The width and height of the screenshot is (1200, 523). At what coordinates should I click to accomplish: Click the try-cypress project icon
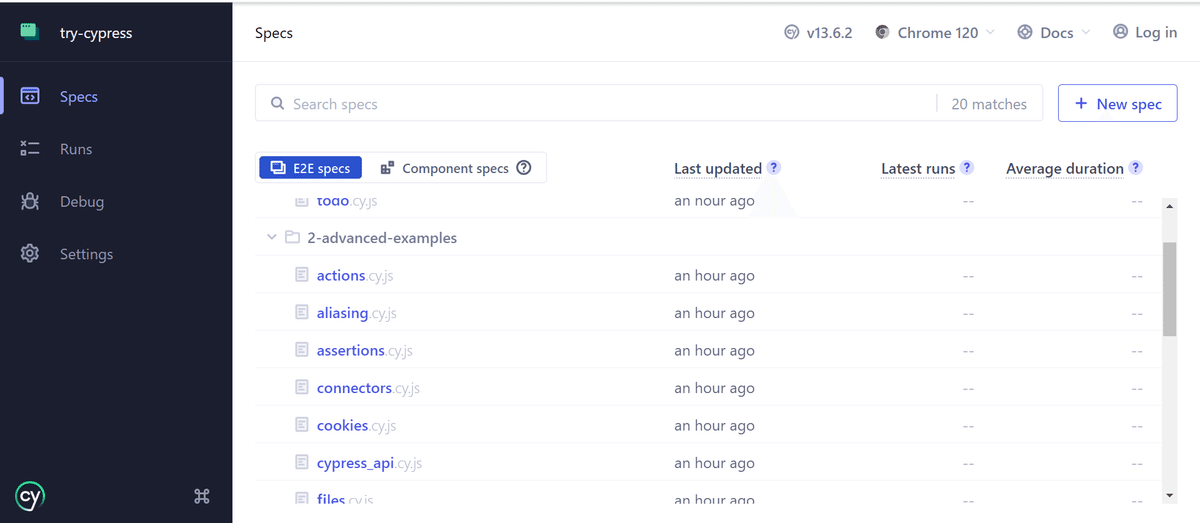pyautogui.click(x=30, y=32)
